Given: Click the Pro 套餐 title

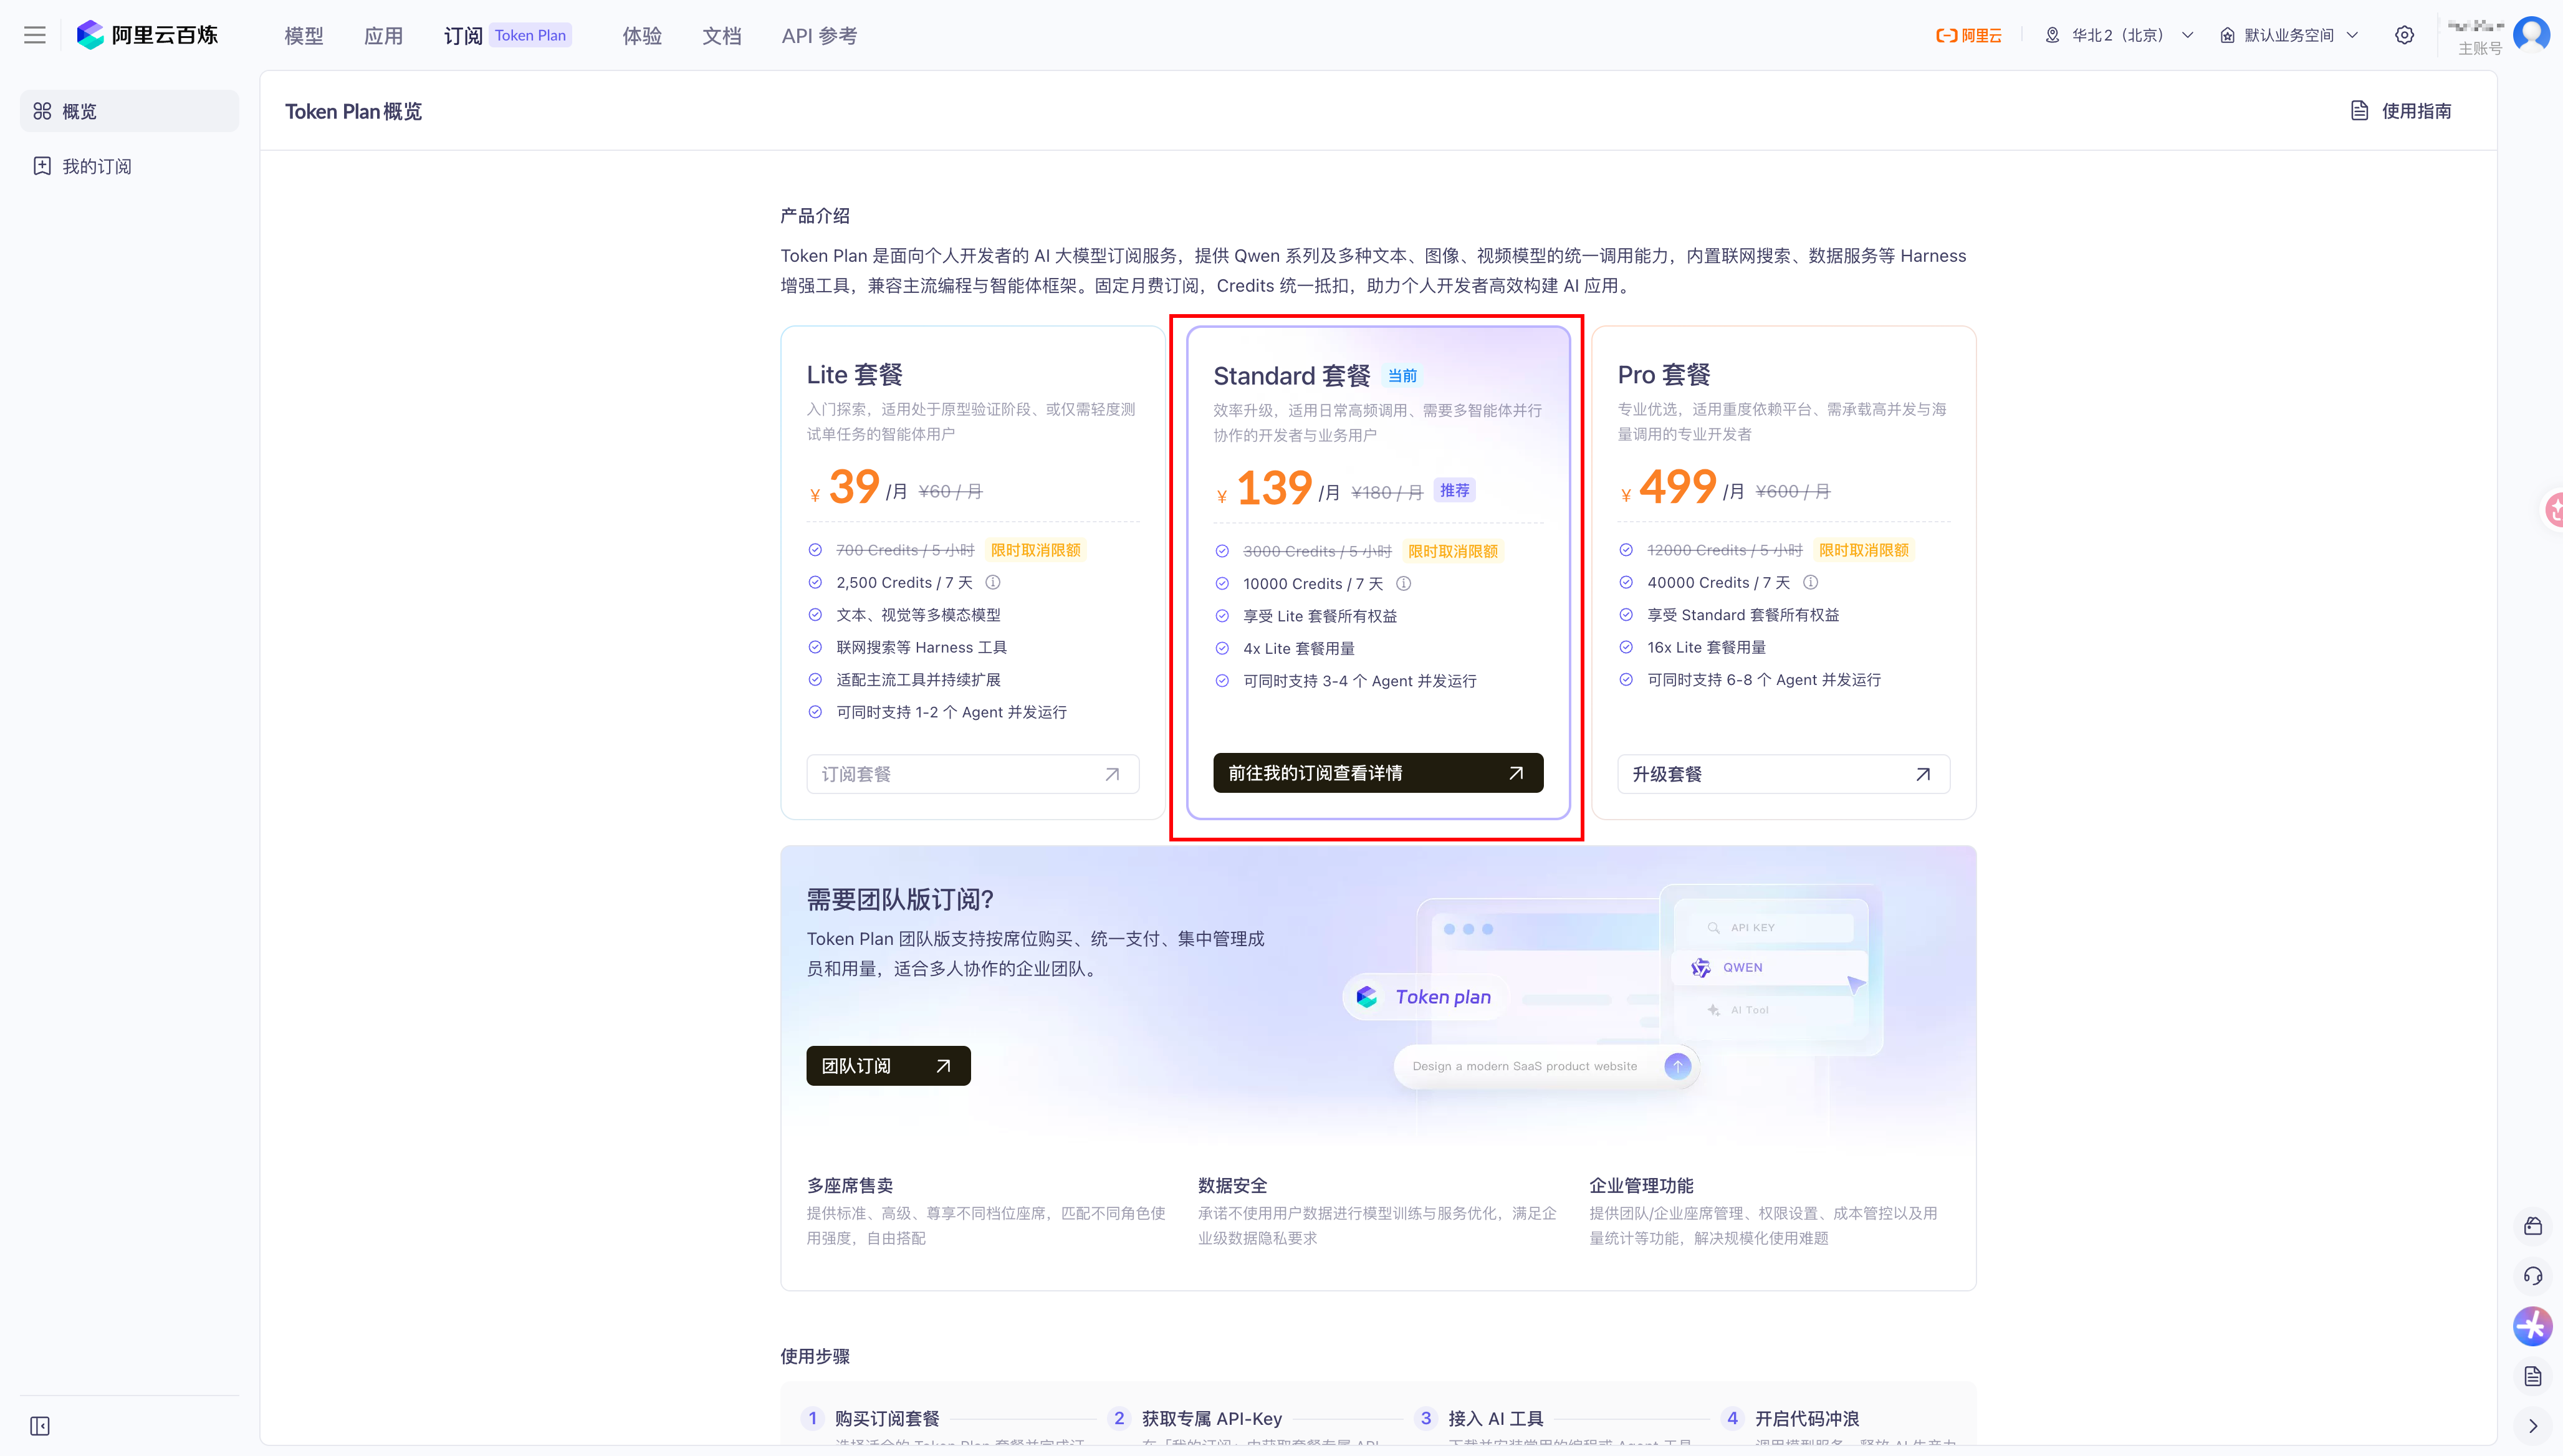Looking at the screenshot, I should [x=1664, y=375].
